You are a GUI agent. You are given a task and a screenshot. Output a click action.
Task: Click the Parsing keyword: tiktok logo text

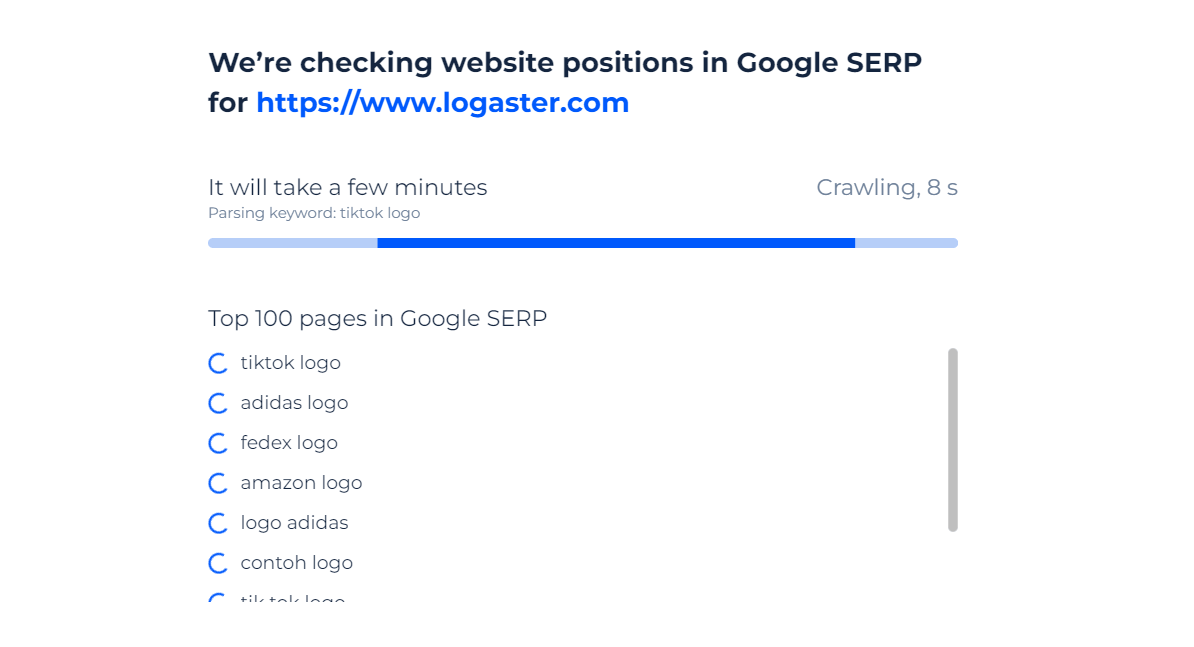[314, 213]
